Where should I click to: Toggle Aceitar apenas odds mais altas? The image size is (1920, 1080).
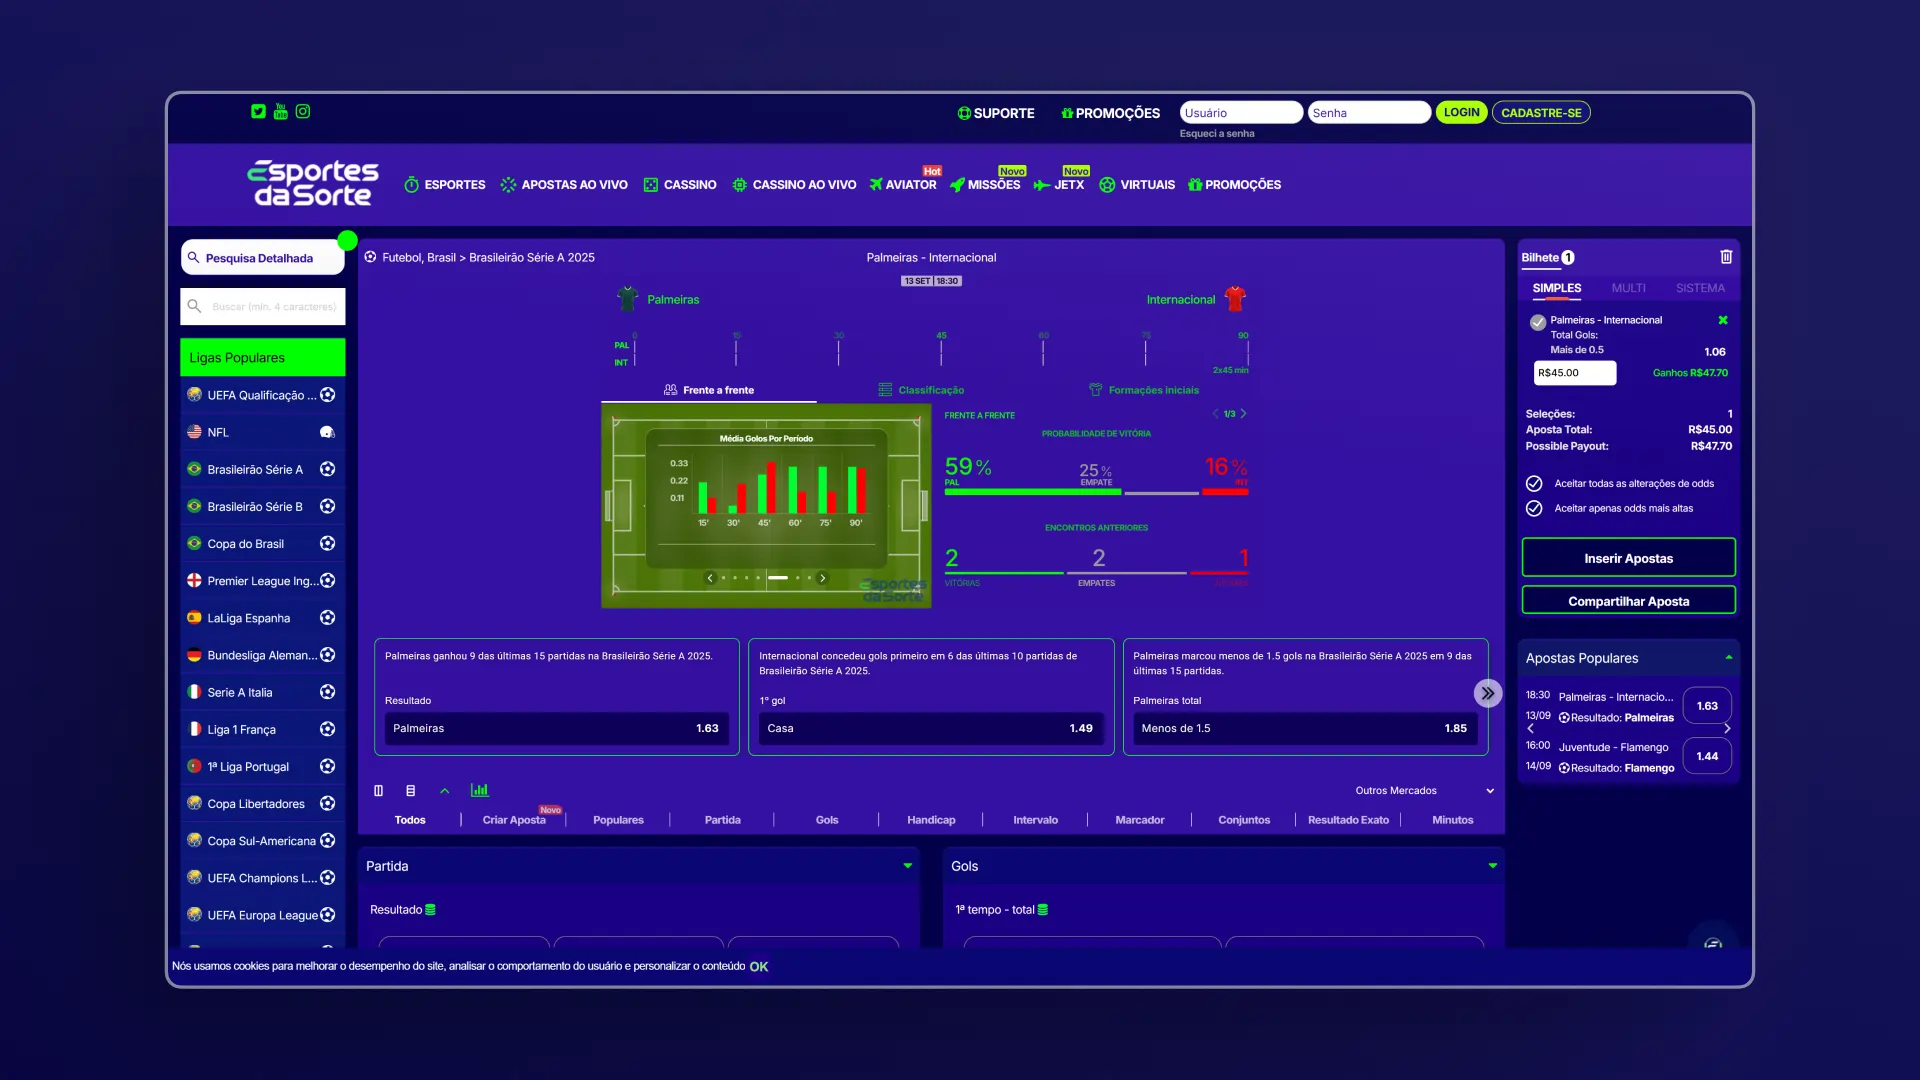[x=1534, y=509]
